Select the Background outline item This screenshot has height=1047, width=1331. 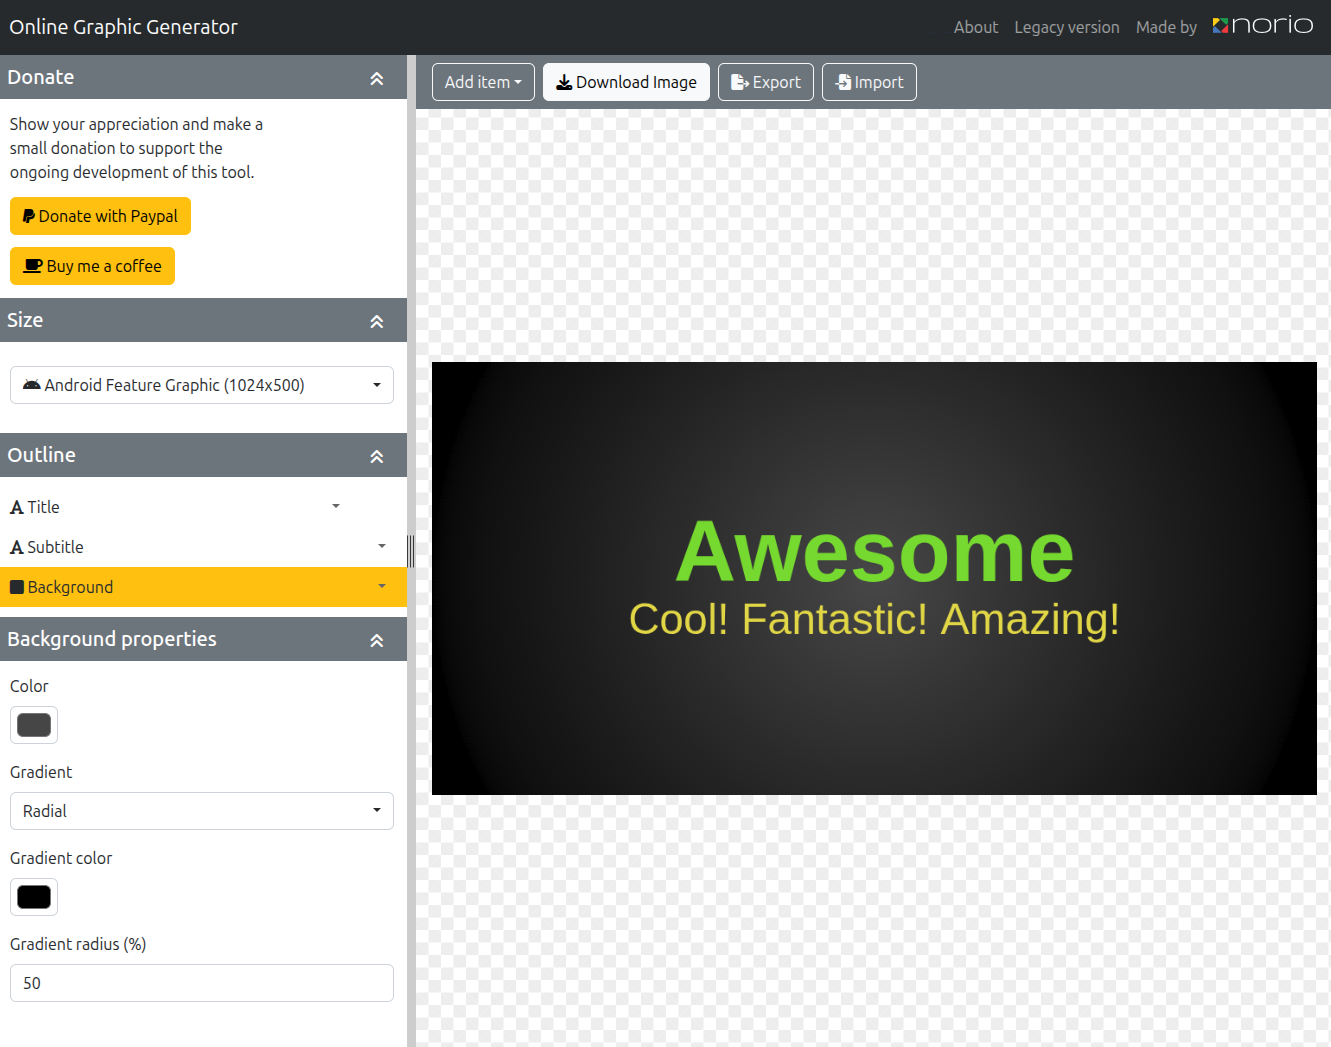(180, 587)
